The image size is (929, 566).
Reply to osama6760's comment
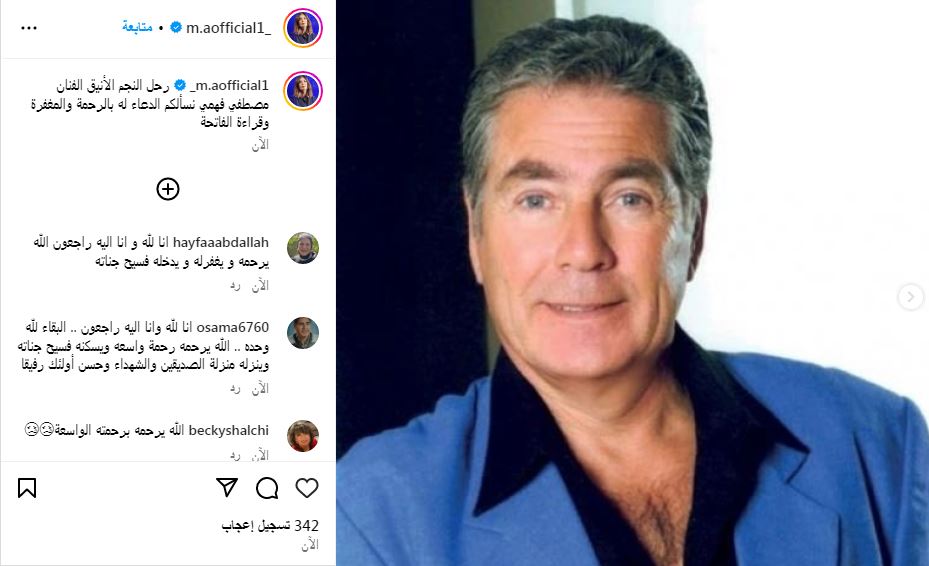point(235,389)
